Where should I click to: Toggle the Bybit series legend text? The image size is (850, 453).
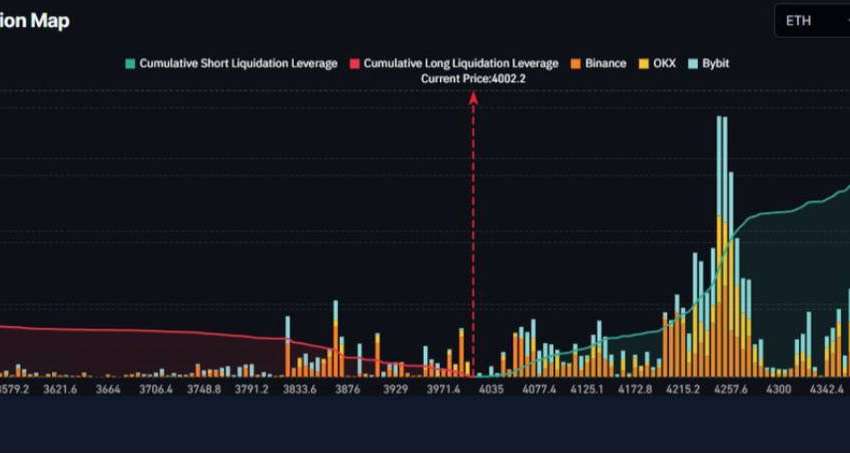click(x=715, y=64)
